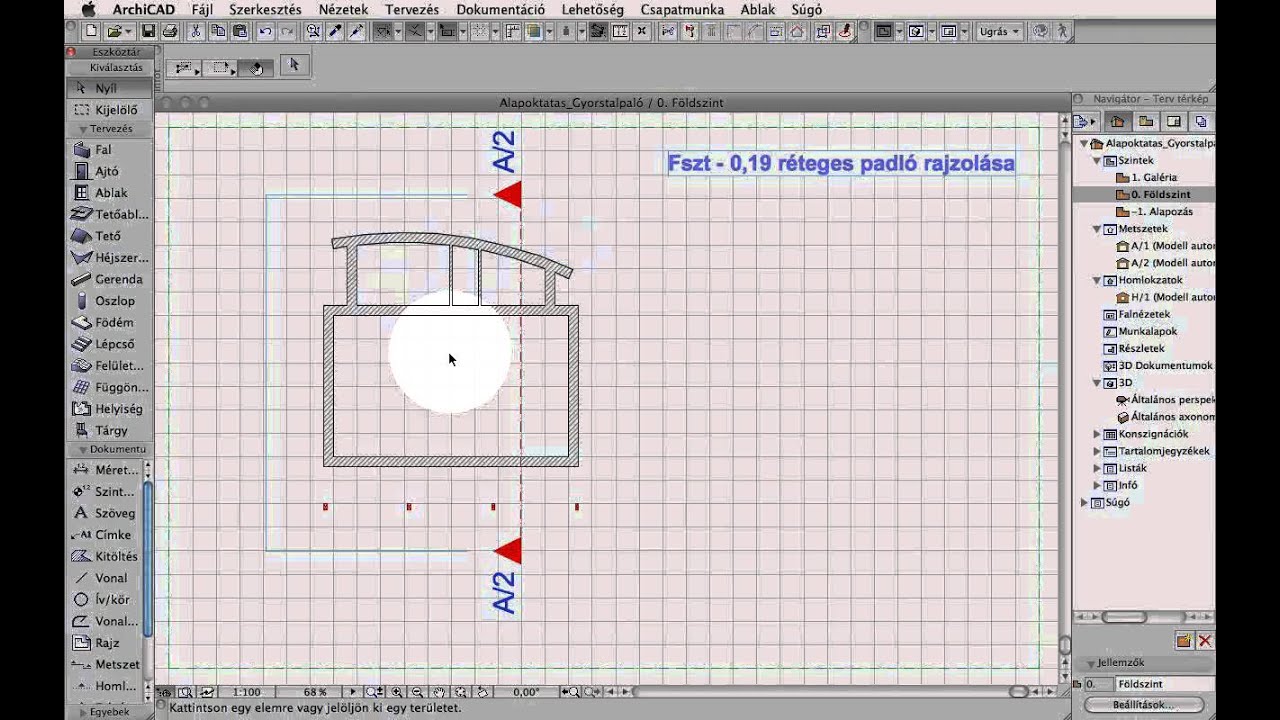Collapse the Homlokzatok tree node

point(1097,281)
